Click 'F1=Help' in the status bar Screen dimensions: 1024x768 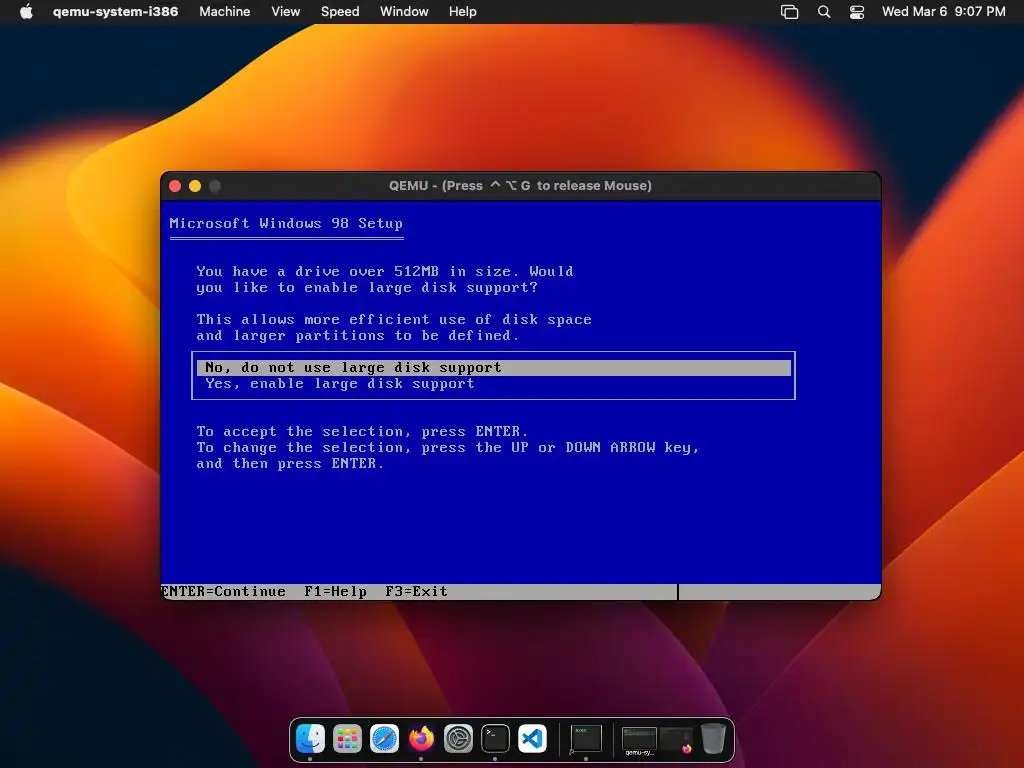point(336,592)
